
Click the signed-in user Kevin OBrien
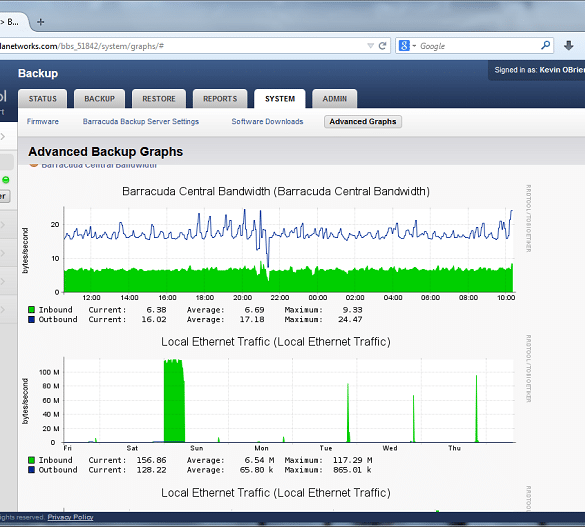562,70
